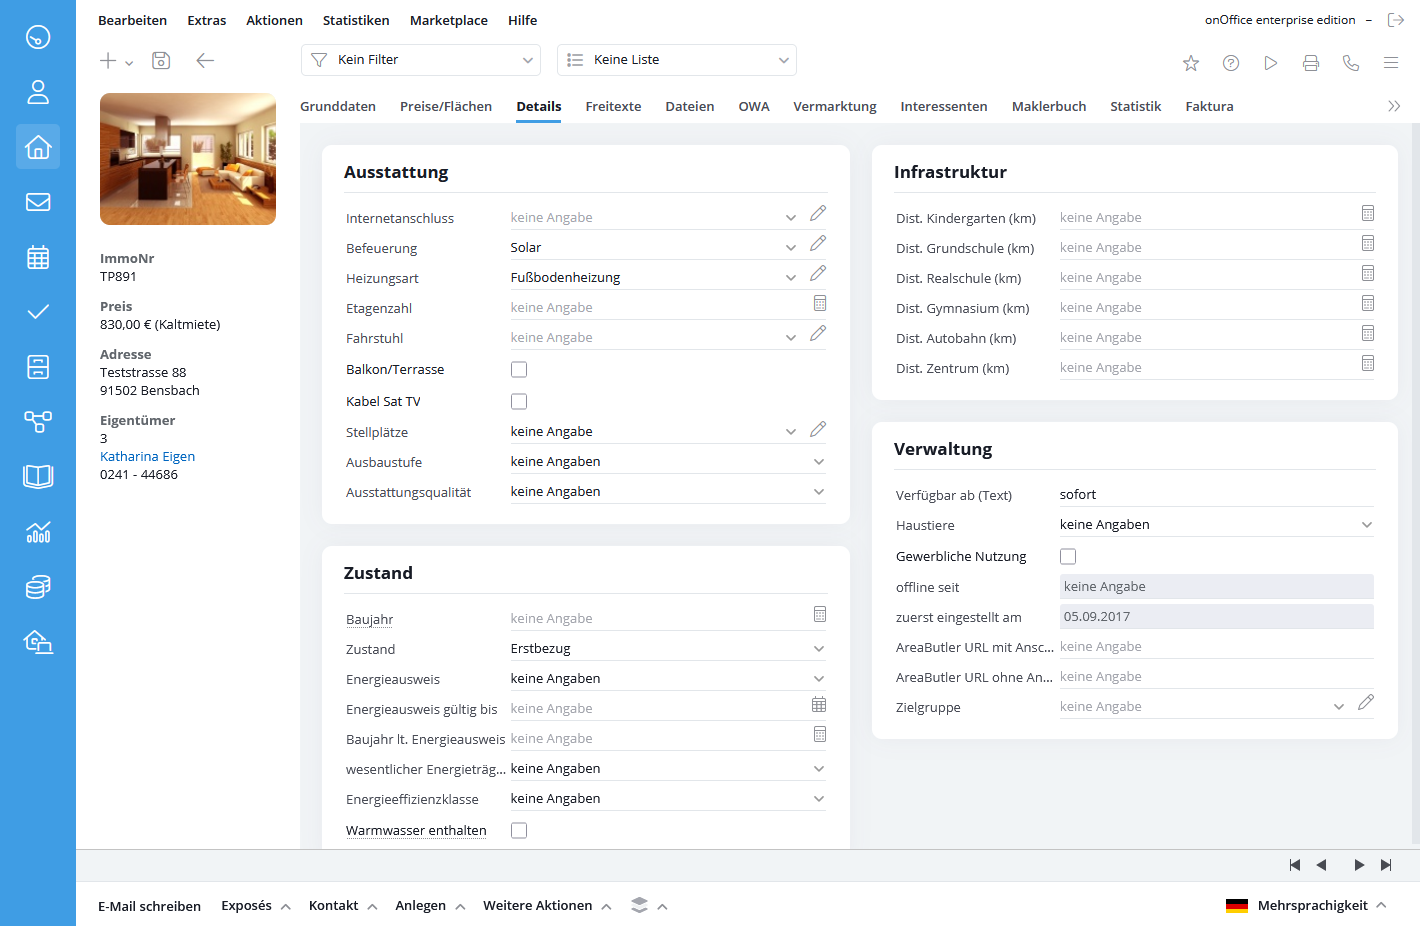Click the phone icon in toolbar
The height and width of the screenshot is (926, 1420).
click(1351, 63)
